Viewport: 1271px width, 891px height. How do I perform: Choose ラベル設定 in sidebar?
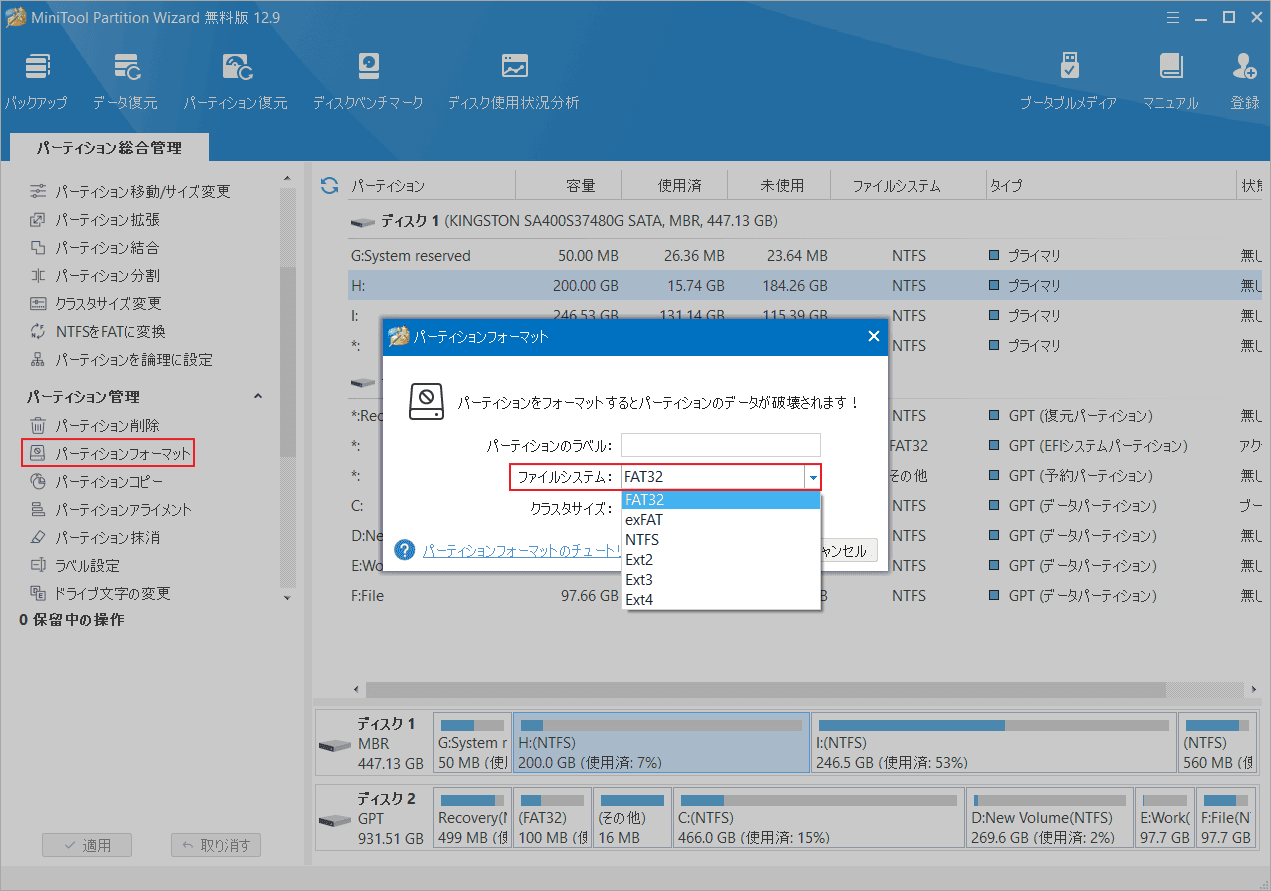tap(75, 565)
